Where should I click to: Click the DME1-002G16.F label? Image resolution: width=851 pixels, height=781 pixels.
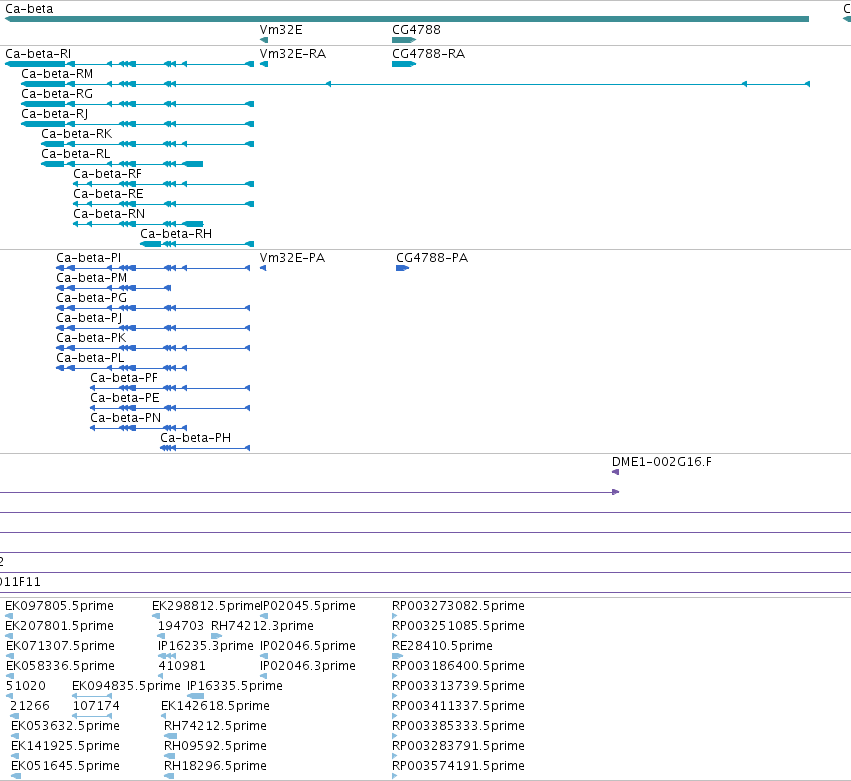[662, 462]
